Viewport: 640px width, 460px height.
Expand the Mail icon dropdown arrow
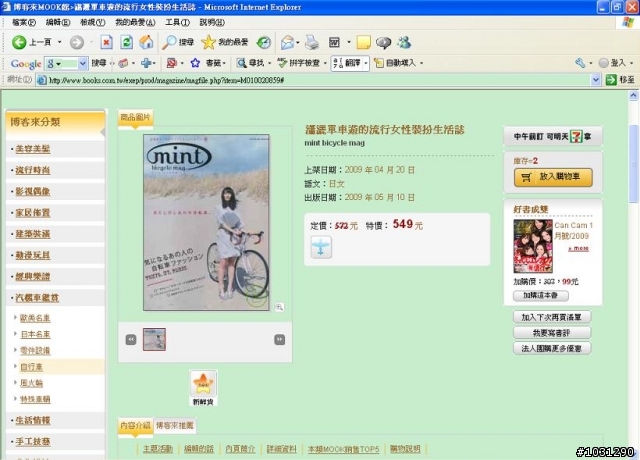point(298,42)
